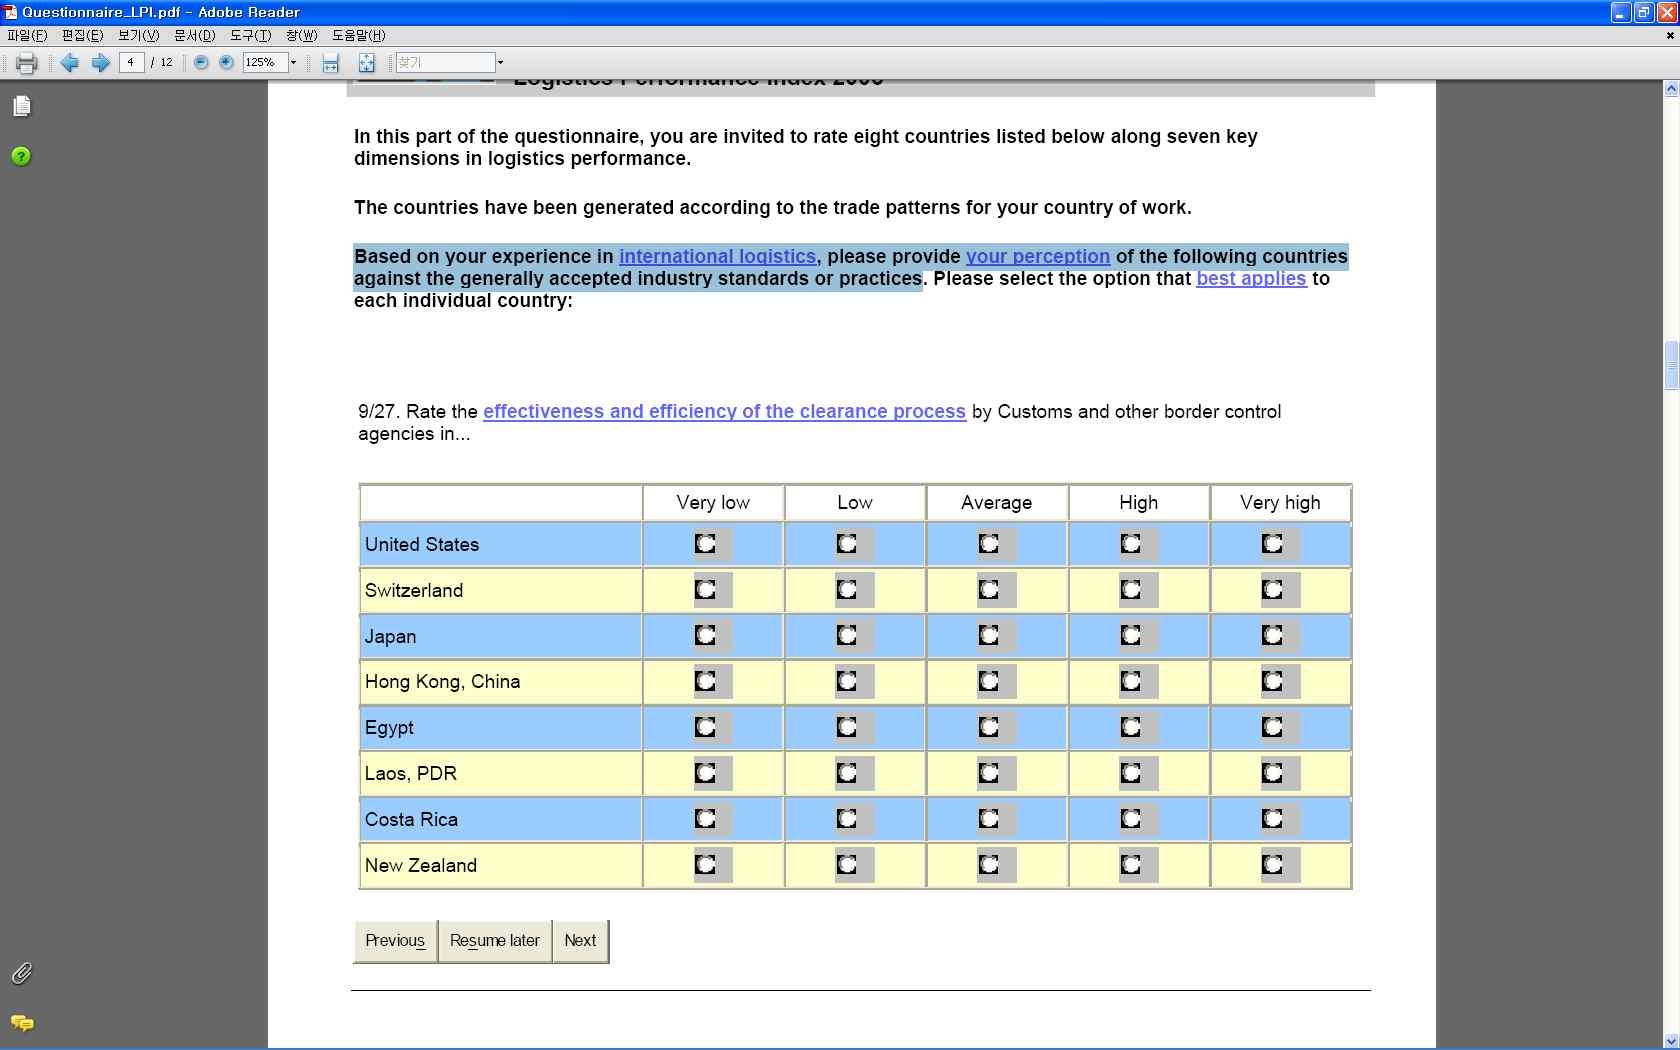1680x1050 pixels.
Task: Click the Very low column header
Action: tap(713, 503)
